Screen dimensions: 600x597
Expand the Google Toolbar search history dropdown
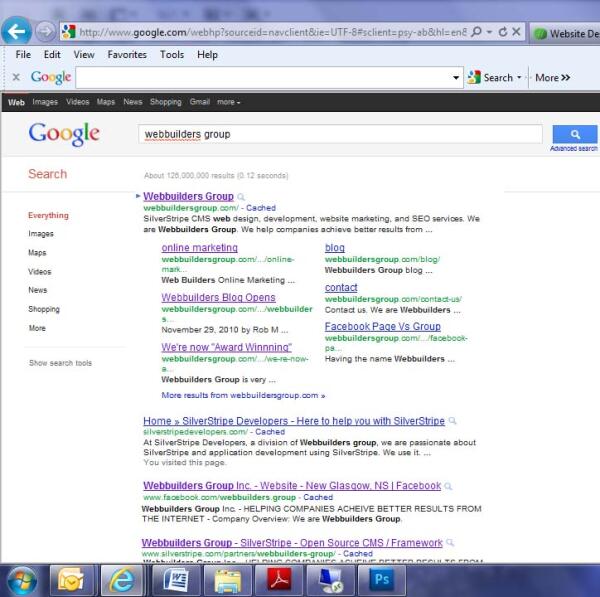pos(456,78)
